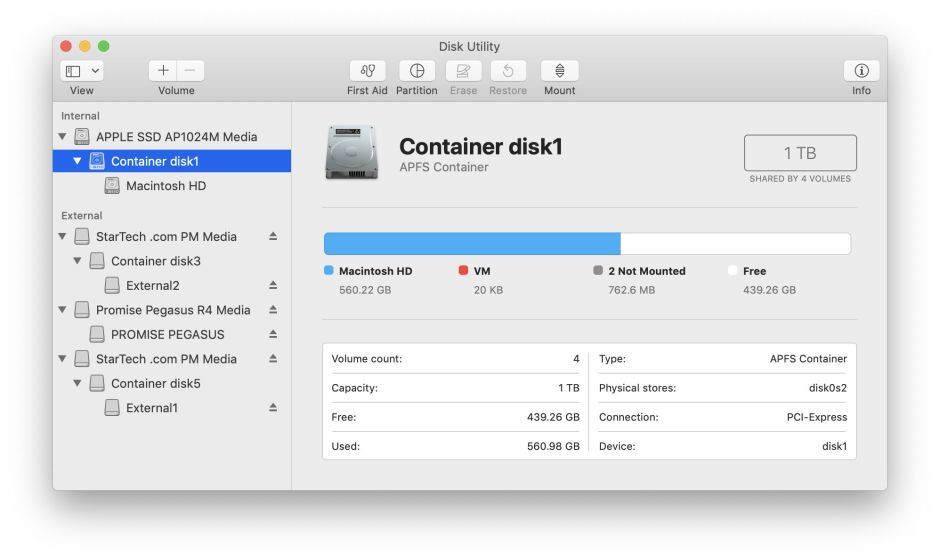Collapse the APPLE SSD AP1024M Media tree
Screen dimensions: 940x560
(63, 137)
